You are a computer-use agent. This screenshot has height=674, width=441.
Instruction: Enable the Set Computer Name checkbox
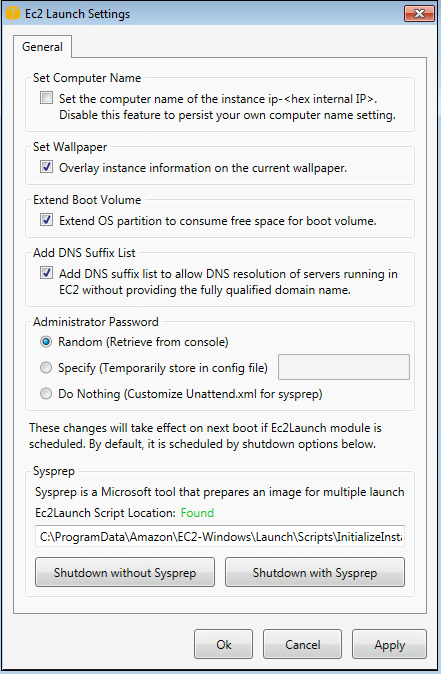tap(46, 98)
